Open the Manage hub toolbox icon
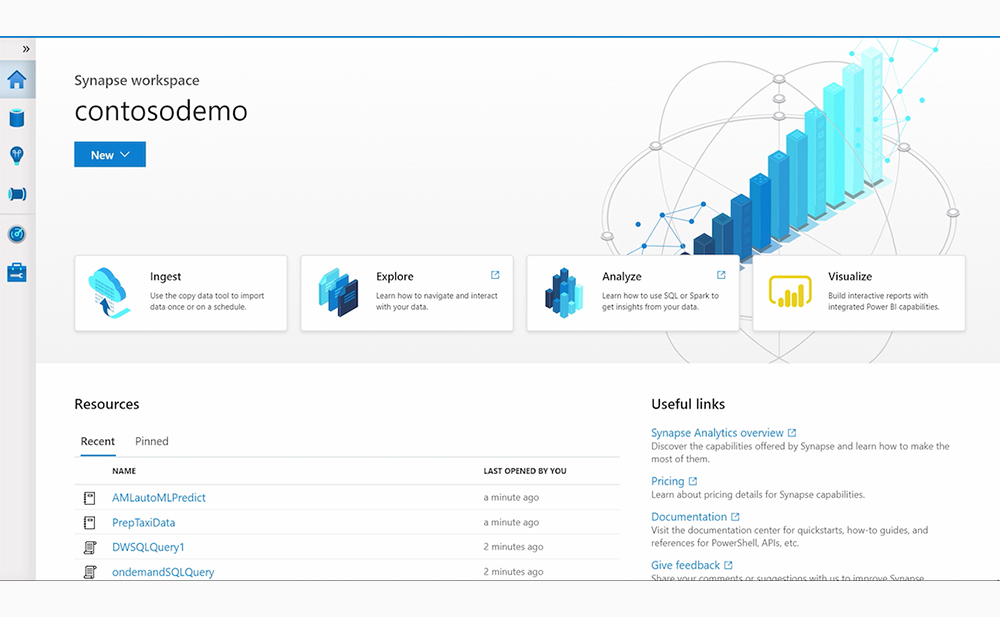Screen dimensions: 1000x617 pos(16,271)
